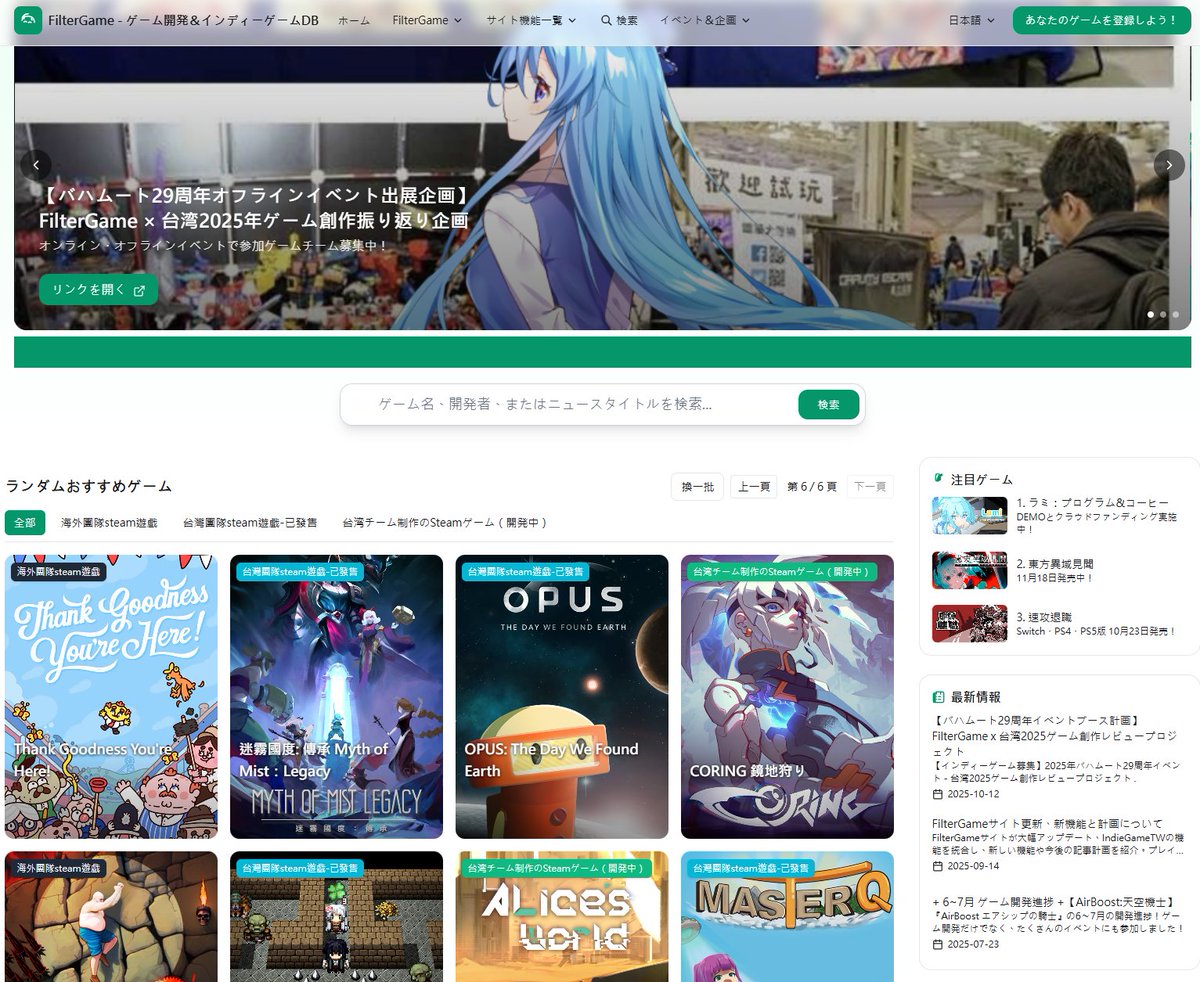This screenshot has height=982, width=1200.
Task: Click the FilterGame logo icon
Action: pyautogui.click(x=28, y=20)
